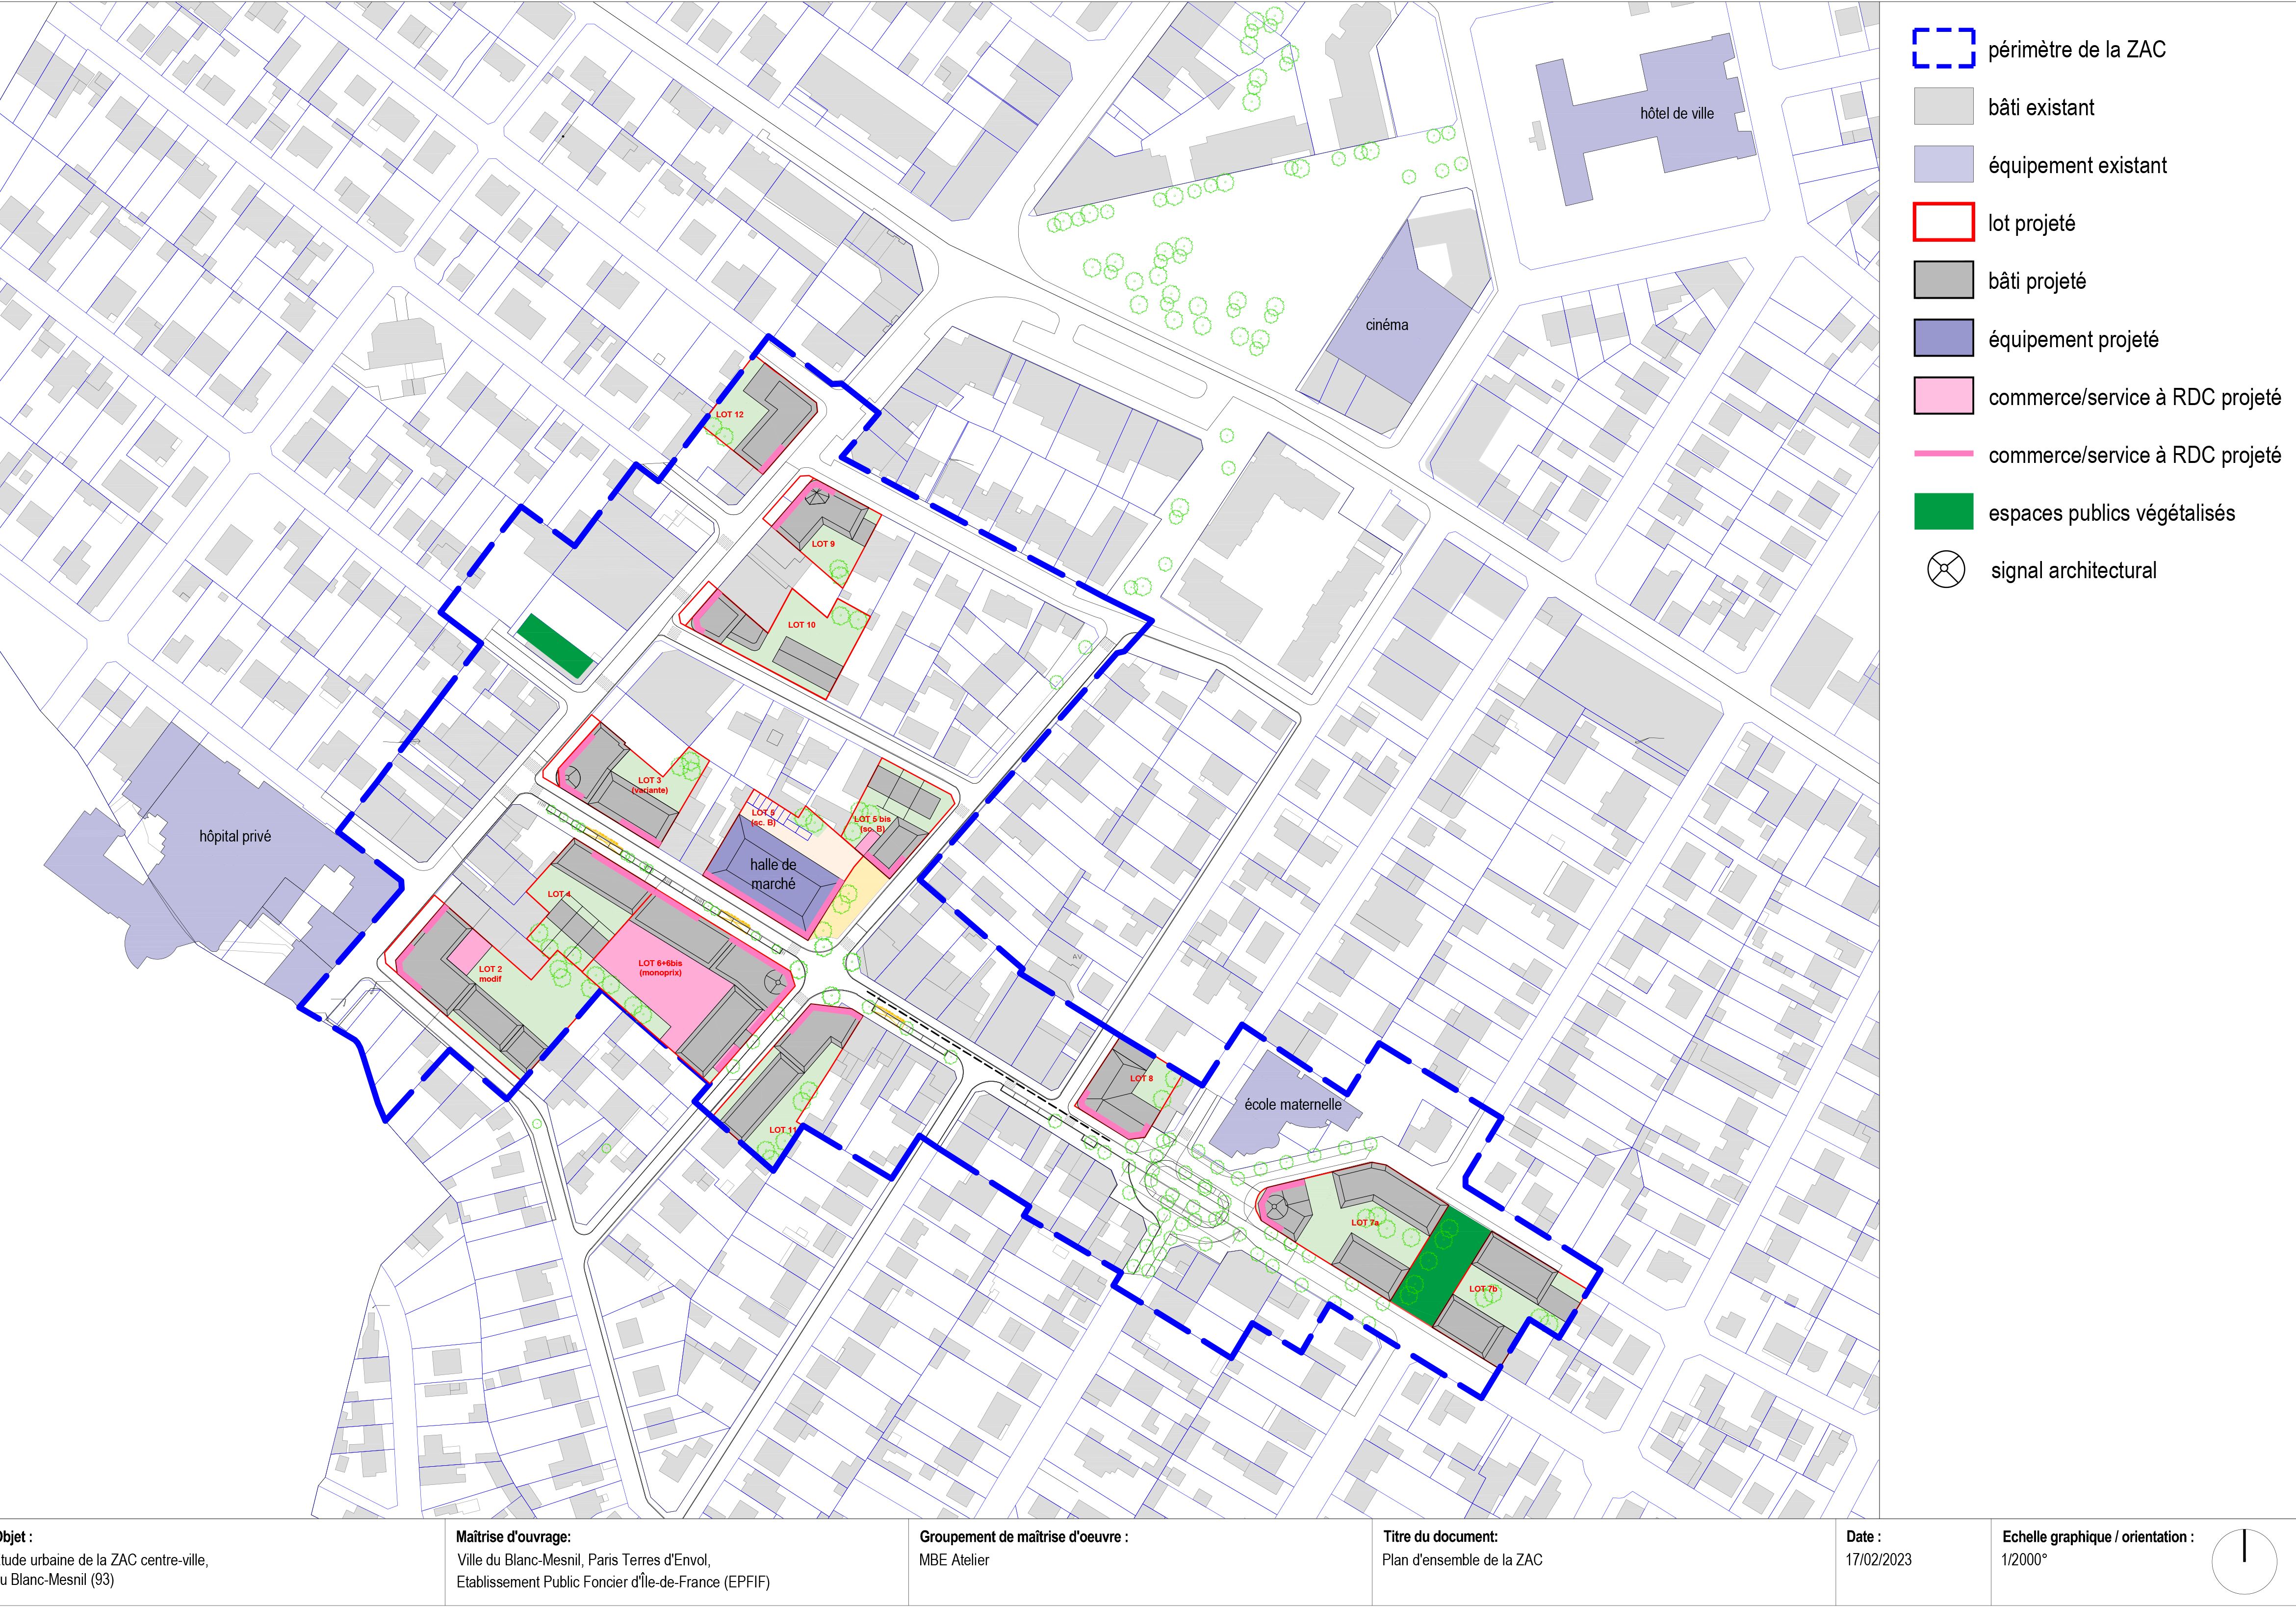This screenshot has width=2296, height=1607.
Task: Click the hôpital privé label
Action: 235,836
